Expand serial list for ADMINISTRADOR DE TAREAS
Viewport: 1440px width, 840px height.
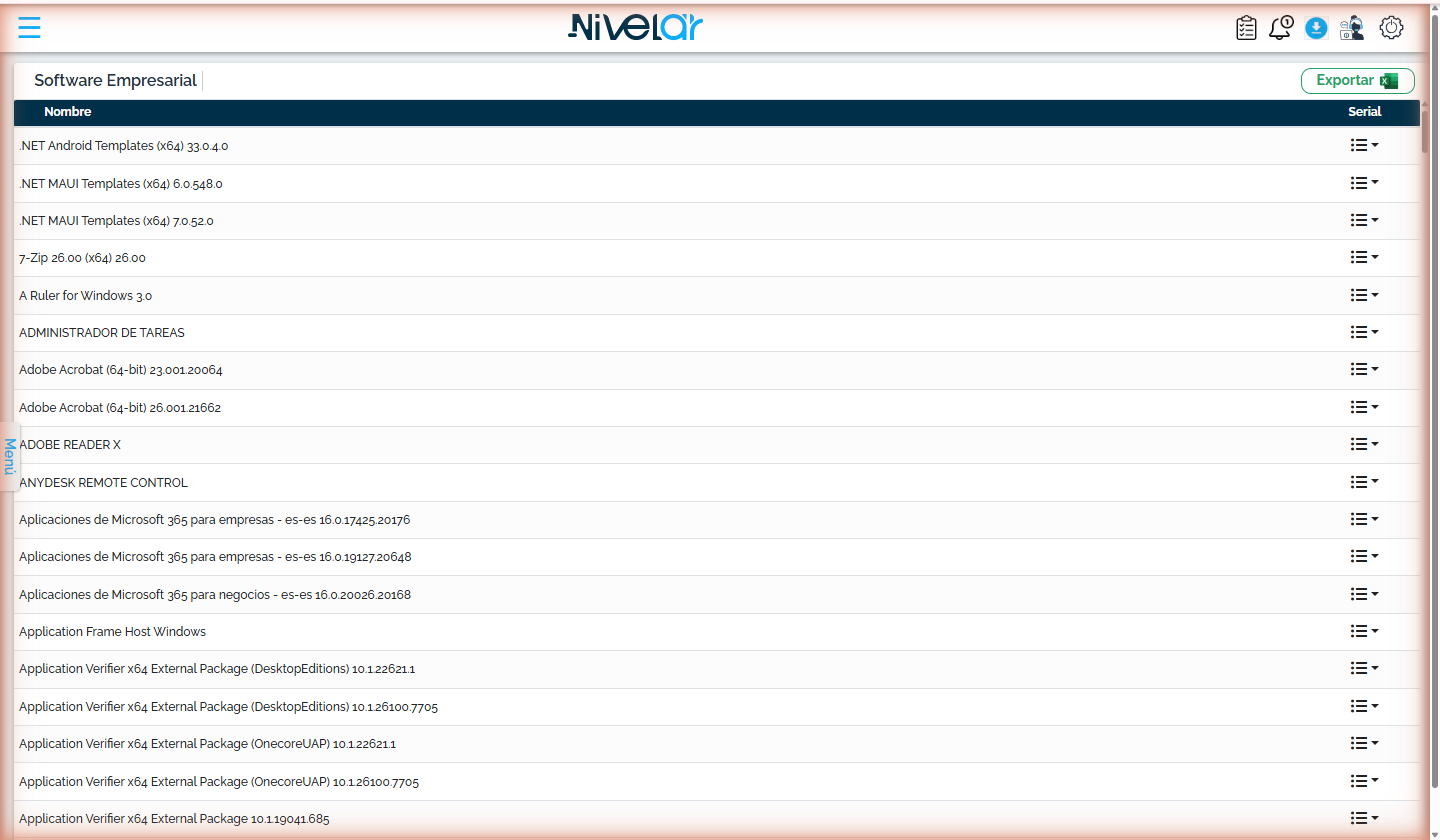pyautogui.click(x=1364, y=332)
